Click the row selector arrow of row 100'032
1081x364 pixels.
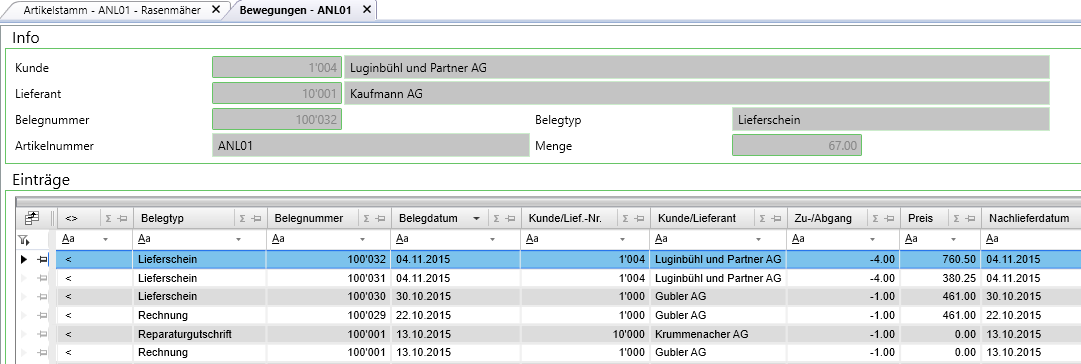tap(24, 260)
